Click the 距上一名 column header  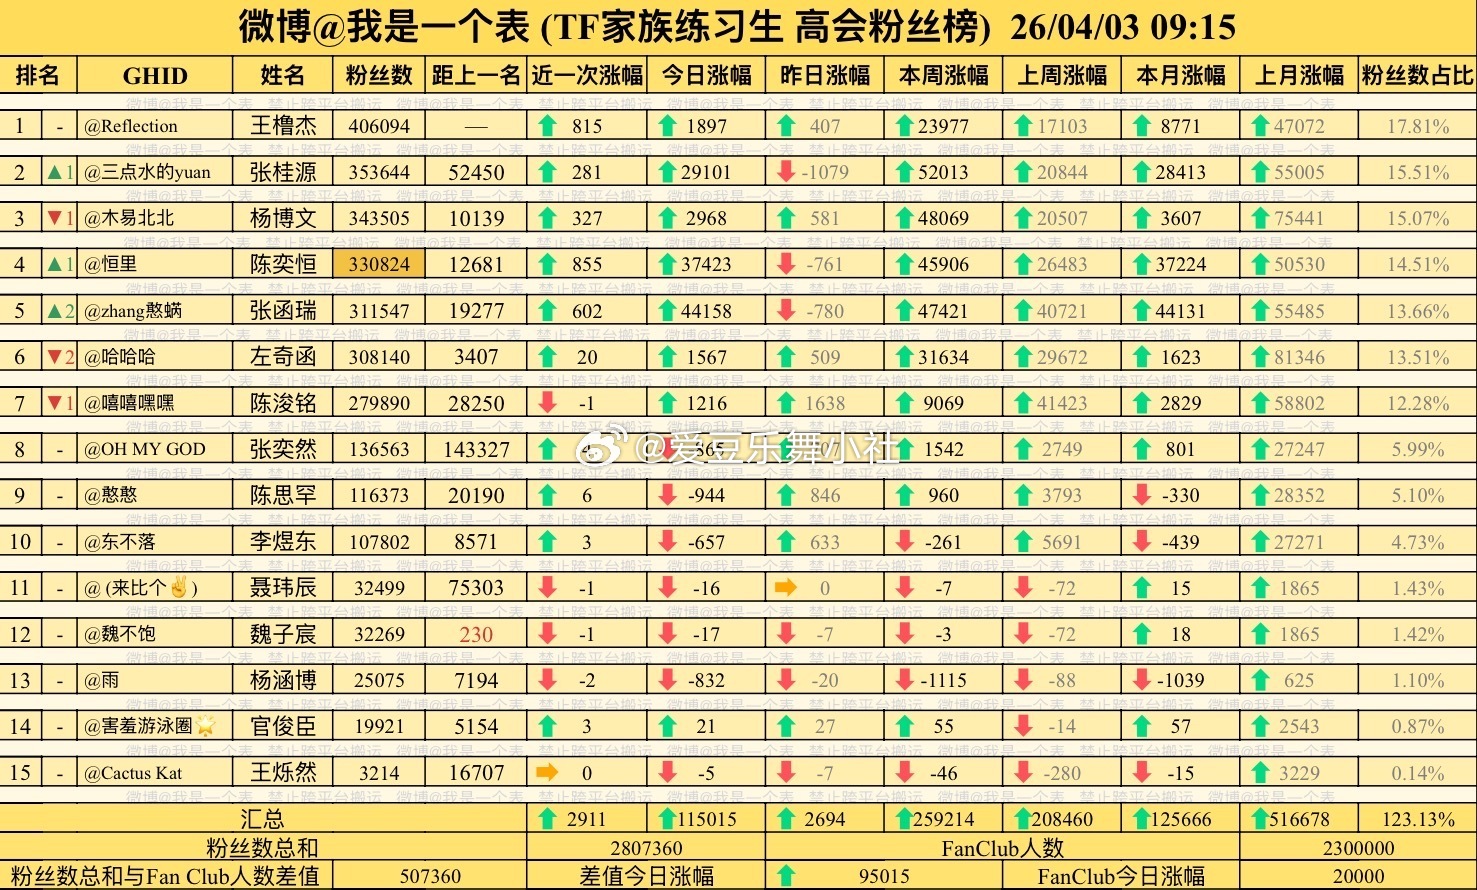pos(476,75)
